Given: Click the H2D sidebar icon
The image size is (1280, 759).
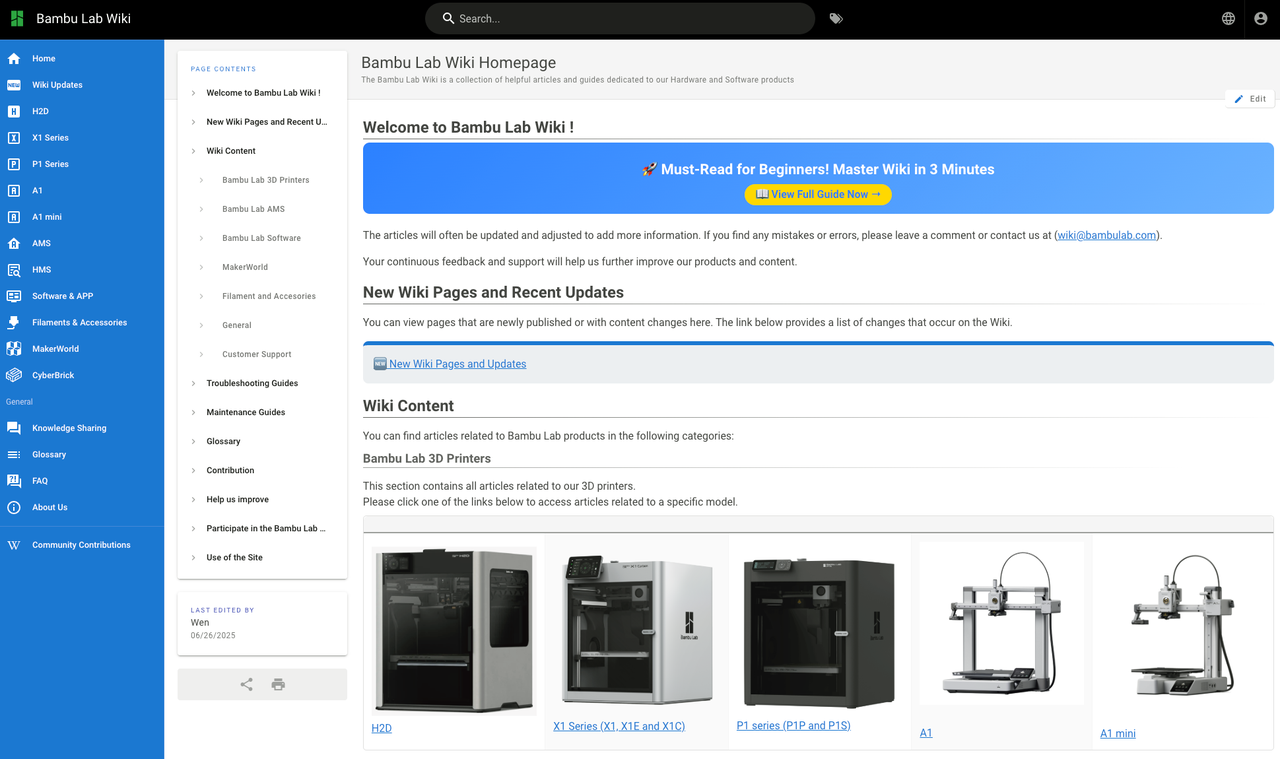Looking at the screenshot, I should tap(14, 112).
